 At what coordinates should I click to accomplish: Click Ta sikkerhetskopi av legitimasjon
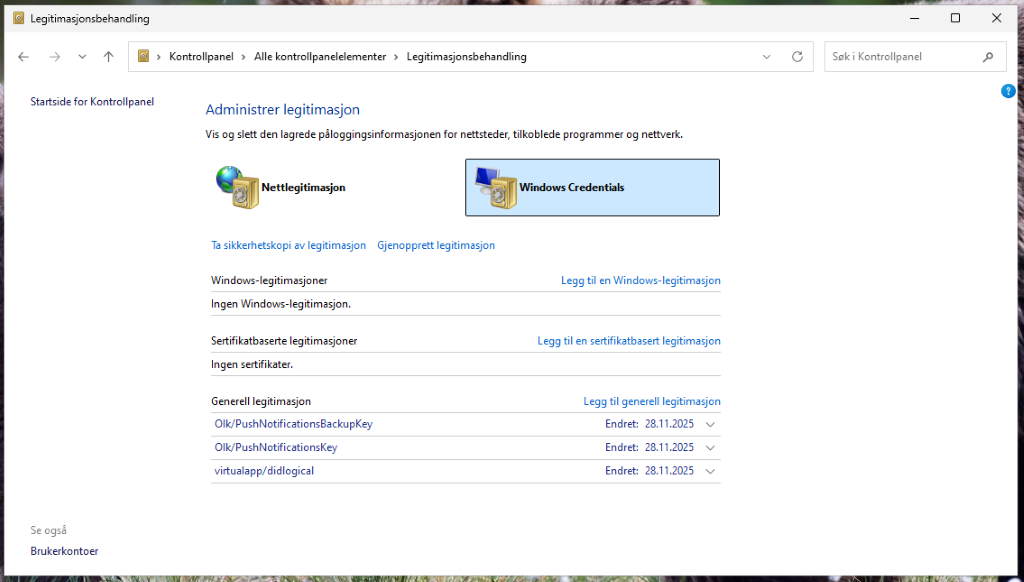(x=289, y=246)
